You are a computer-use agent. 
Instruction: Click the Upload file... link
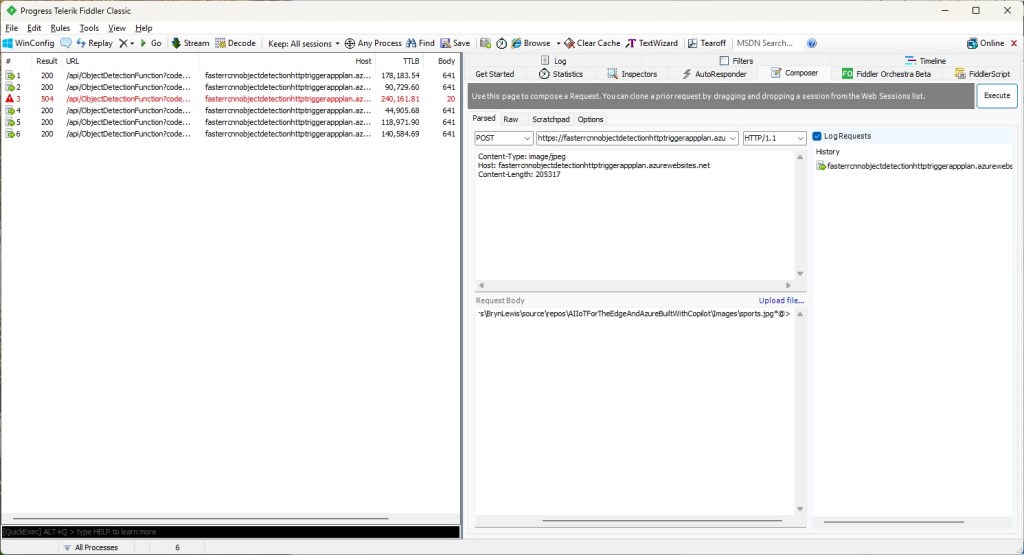click(x=781, y=300)
